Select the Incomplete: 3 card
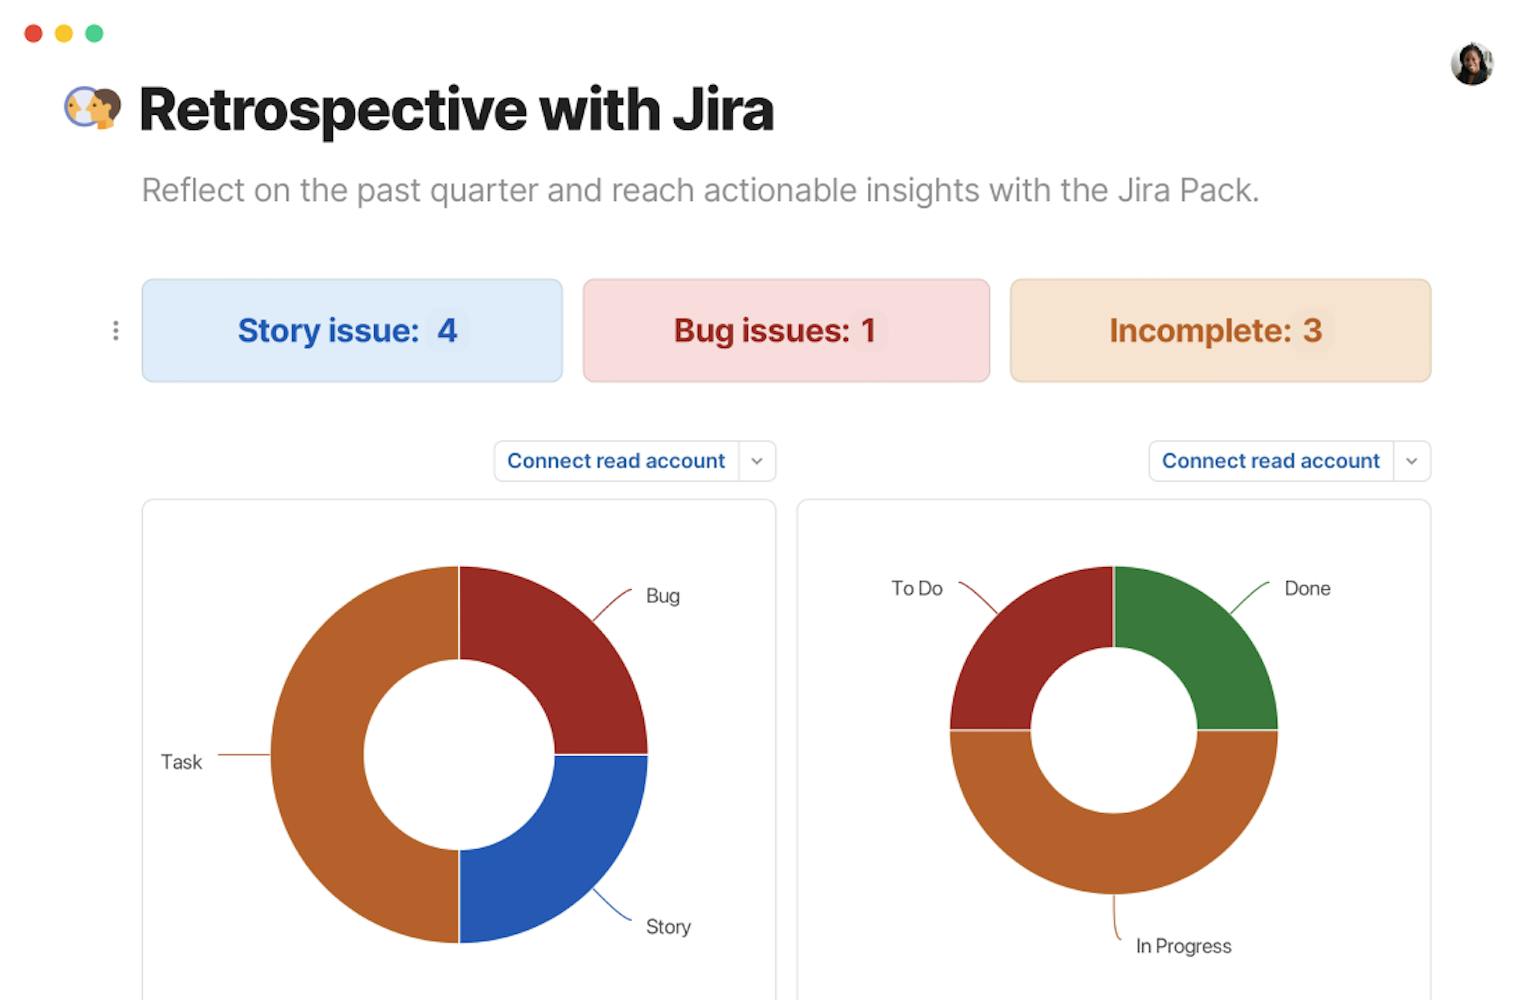Image resolution: width=1522 pixels, height=1000 pixels. pos(1220,330)
